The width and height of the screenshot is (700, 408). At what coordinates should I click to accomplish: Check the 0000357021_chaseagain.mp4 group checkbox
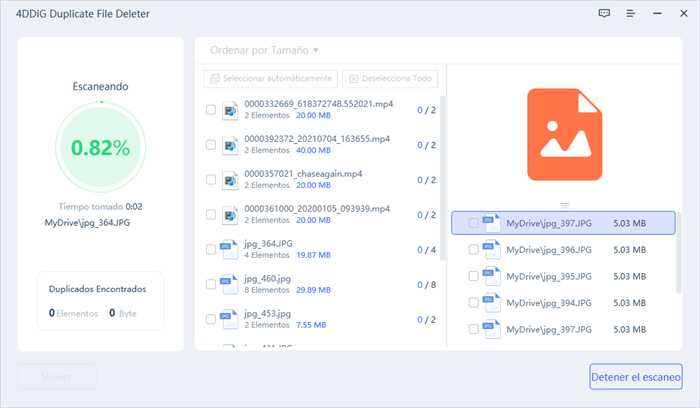pos(211,179)
